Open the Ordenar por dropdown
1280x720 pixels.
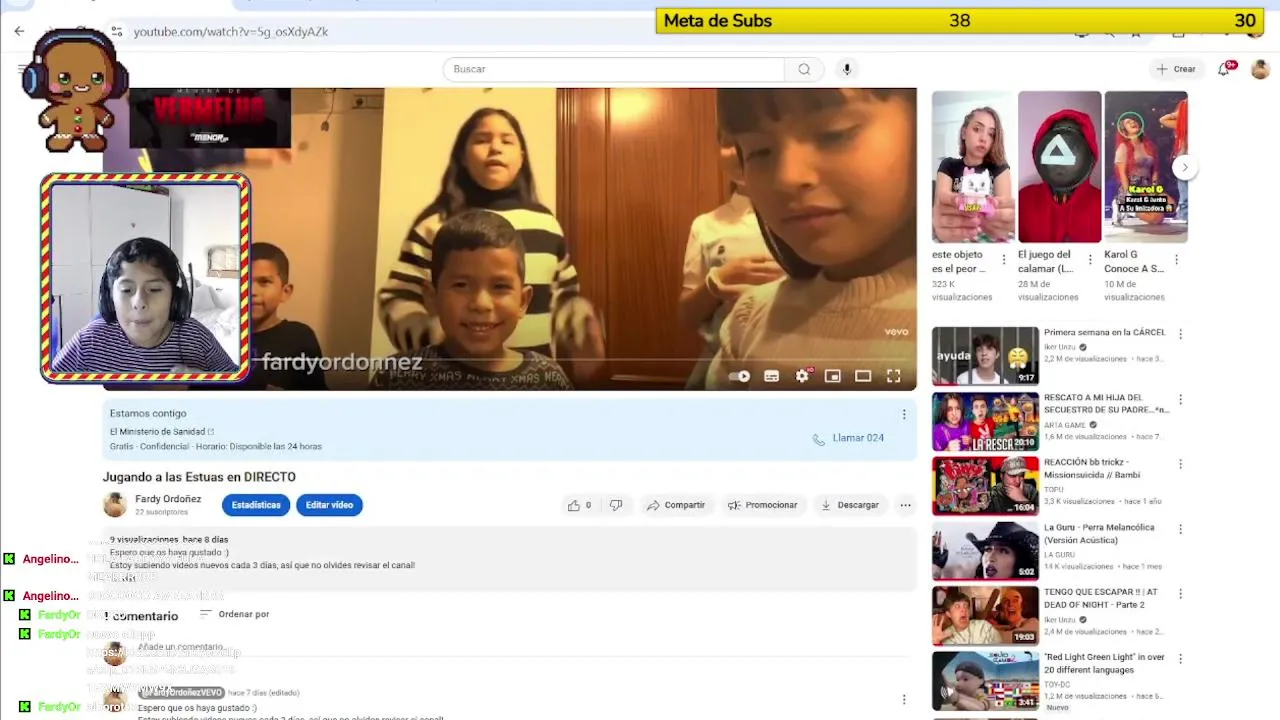[235, 614]
